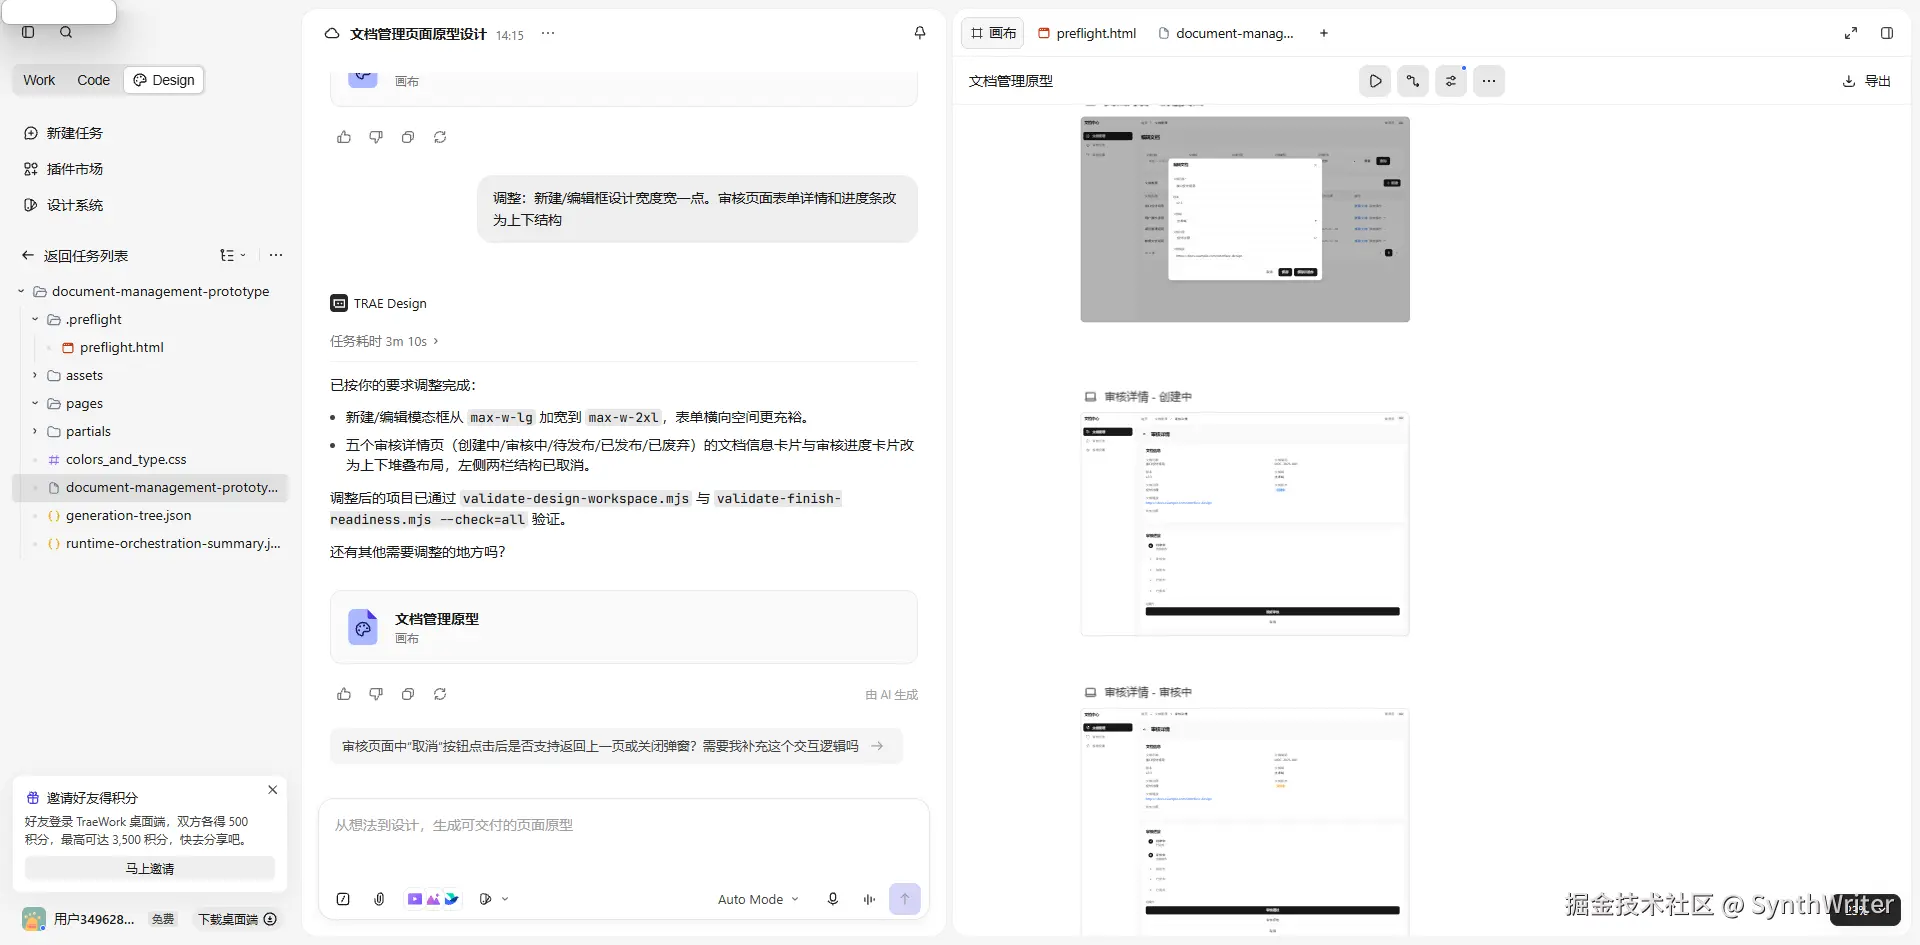
Task: Focus the 从想法到设计 prompt input
Action: pos(624,826)
